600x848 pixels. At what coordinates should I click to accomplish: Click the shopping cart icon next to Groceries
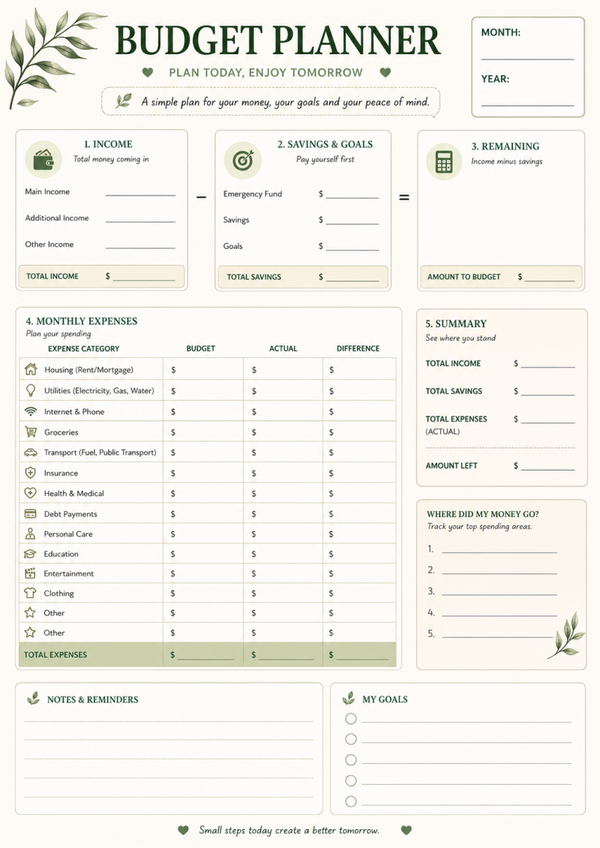point(31,432)
